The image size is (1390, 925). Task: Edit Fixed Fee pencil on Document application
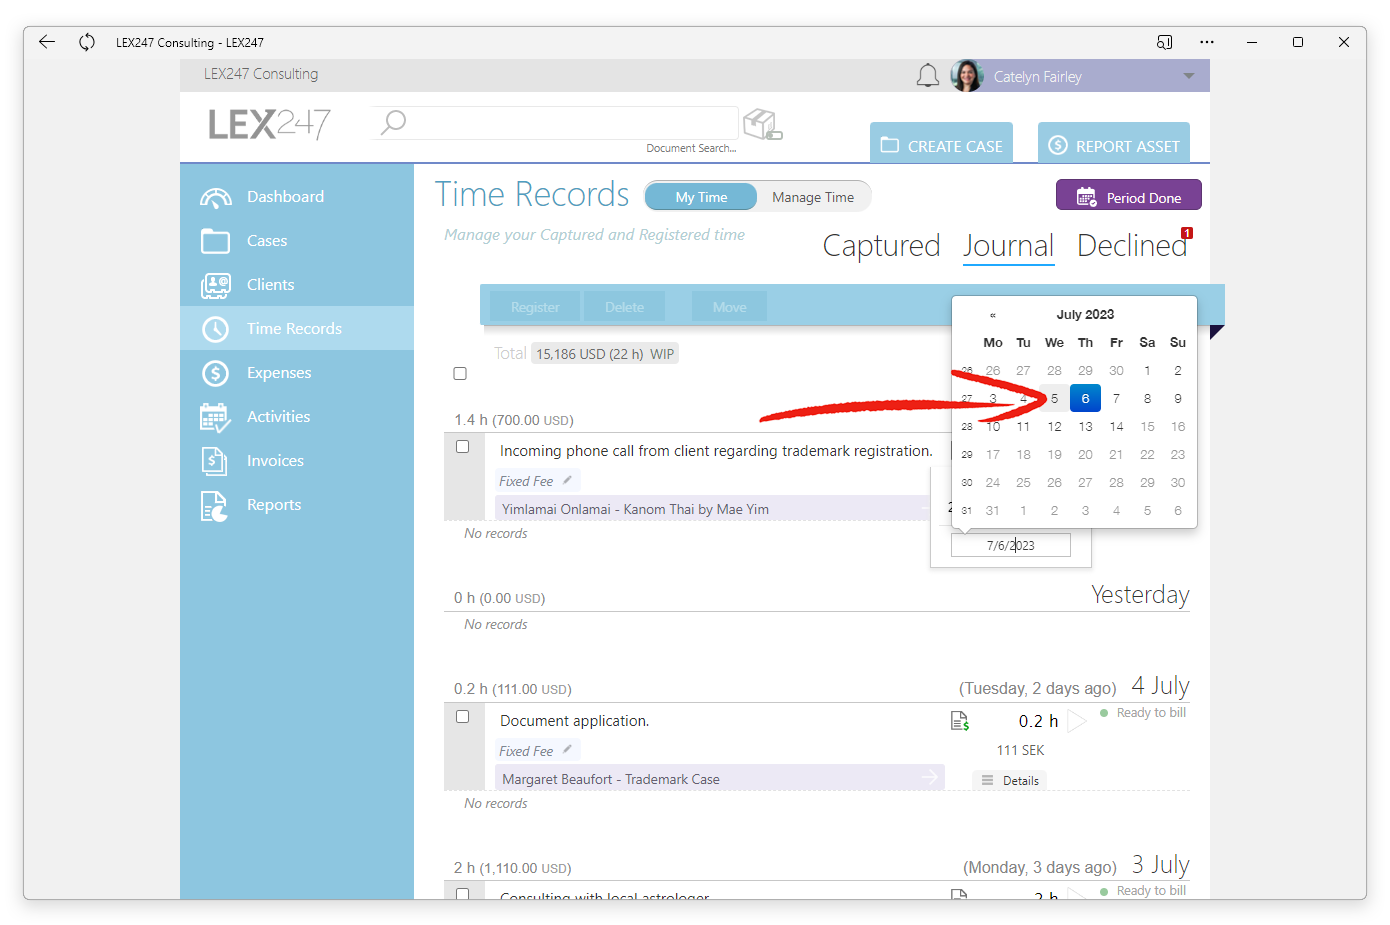coord(567,750)
